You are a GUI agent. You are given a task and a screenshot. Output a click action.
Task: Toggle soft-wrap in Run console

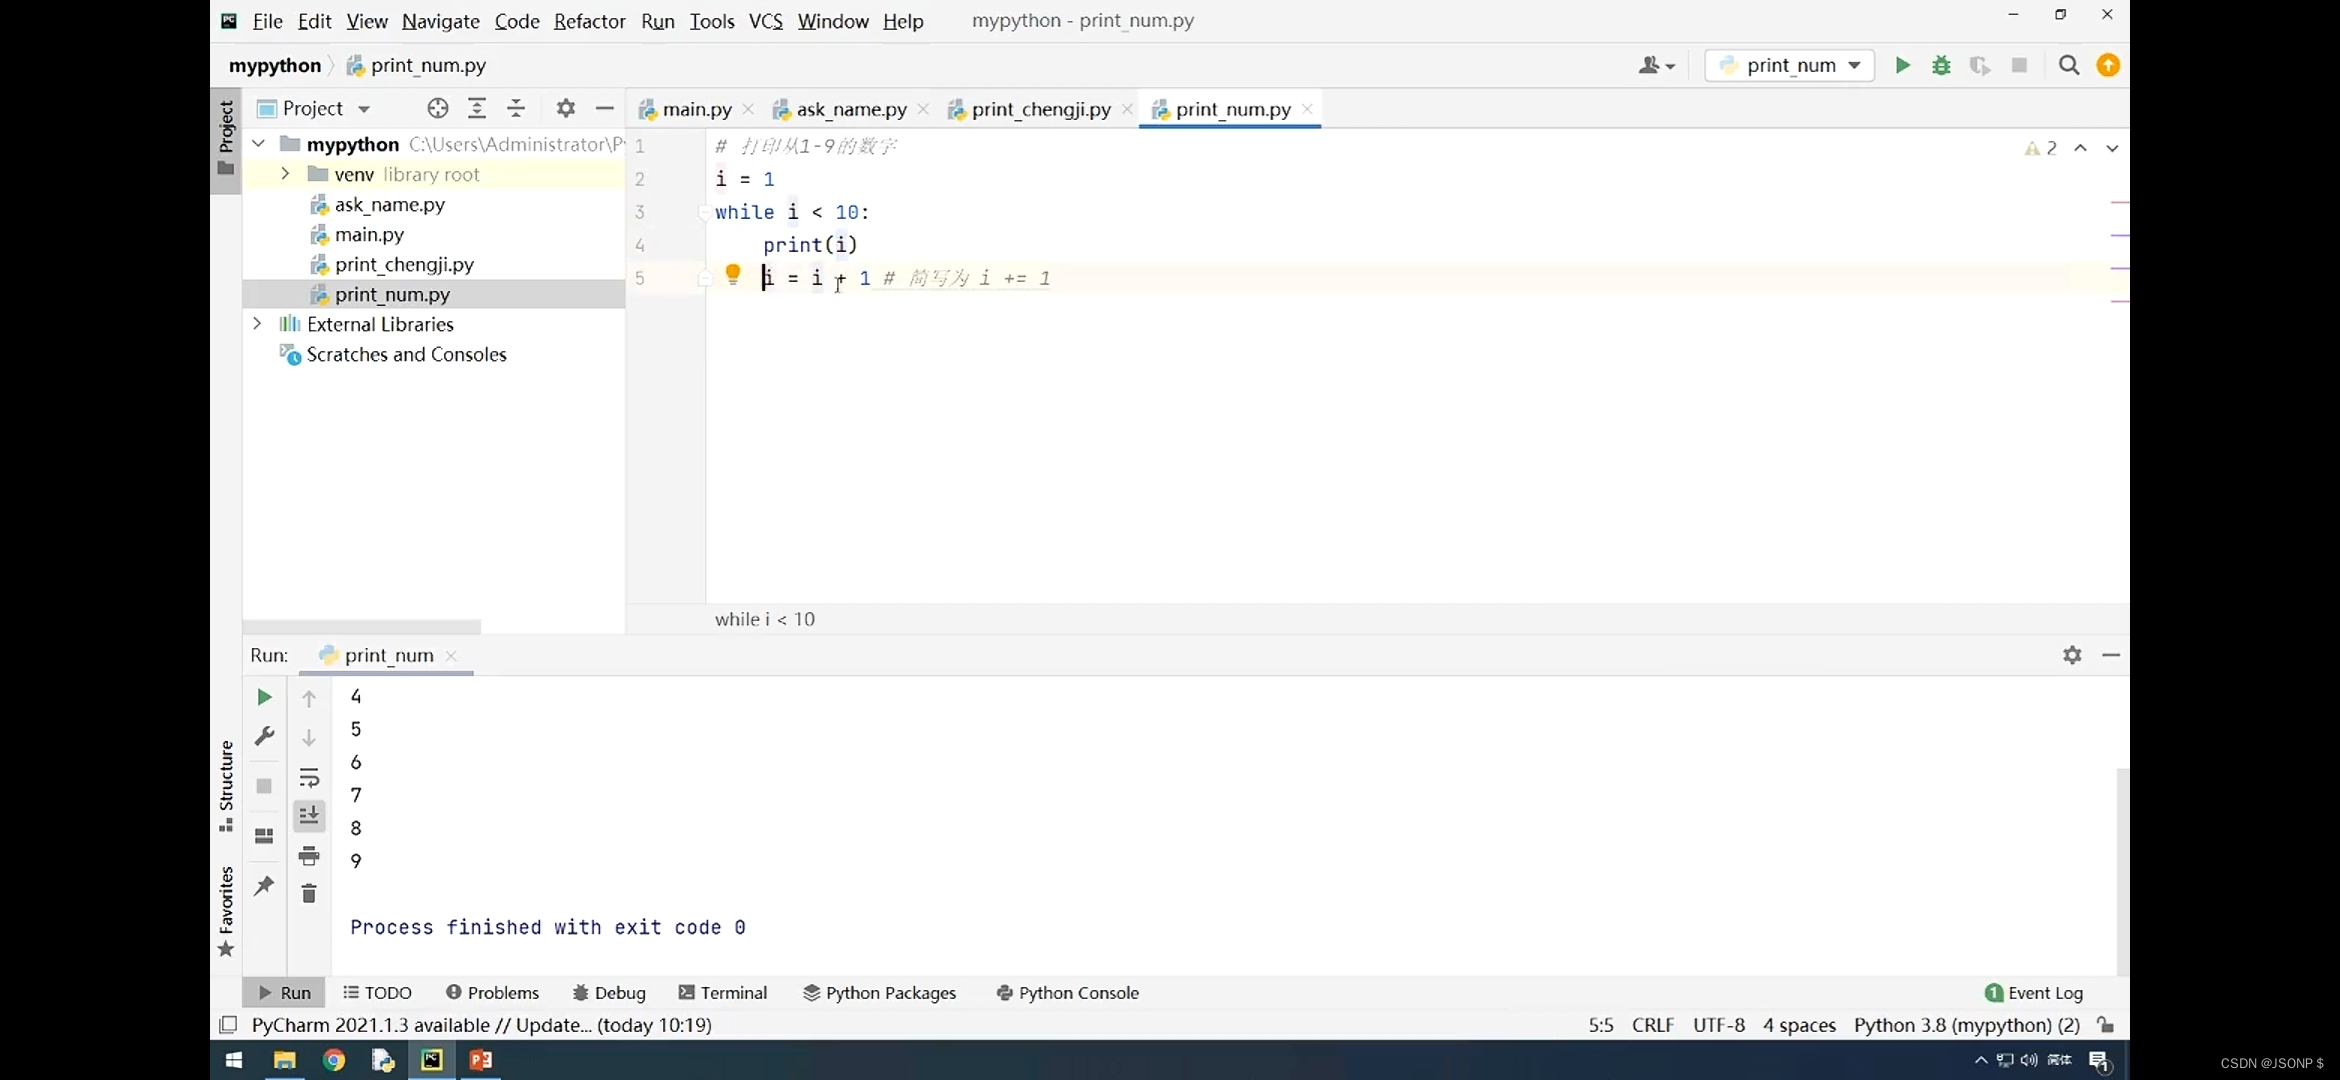309,777
